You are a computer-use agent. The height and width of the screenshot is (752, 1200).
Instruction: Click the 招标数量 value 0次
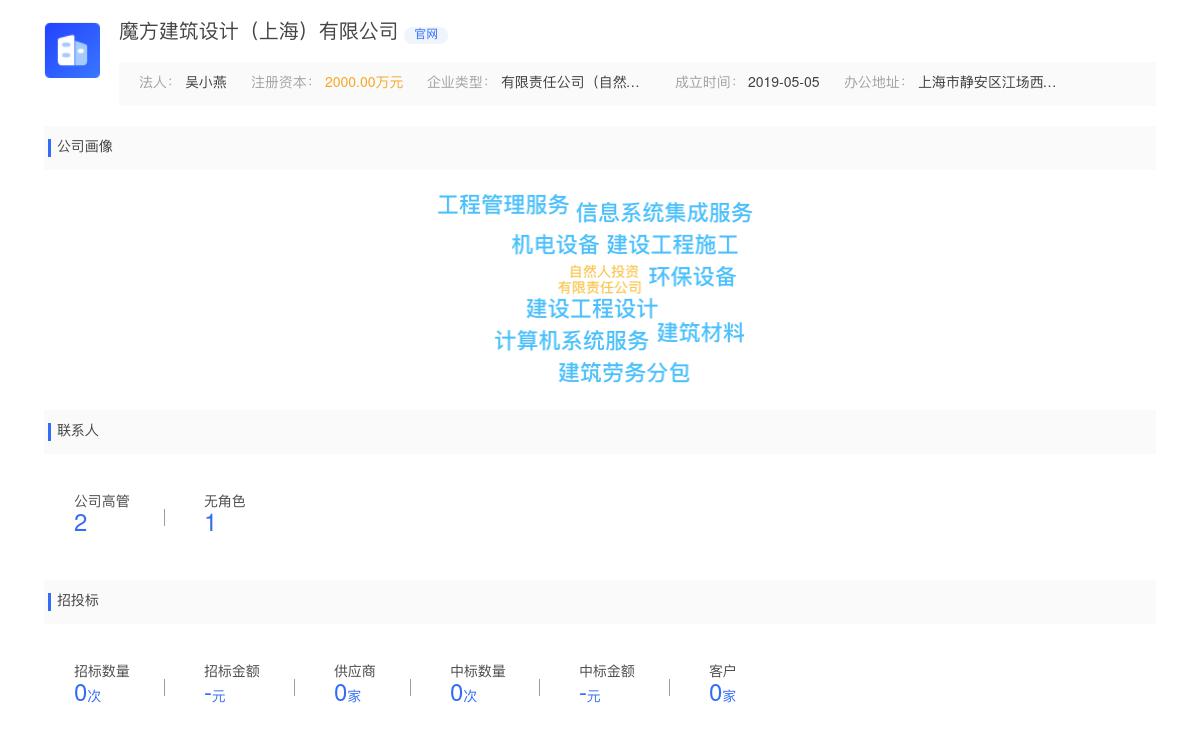click(x=88, y=694)
